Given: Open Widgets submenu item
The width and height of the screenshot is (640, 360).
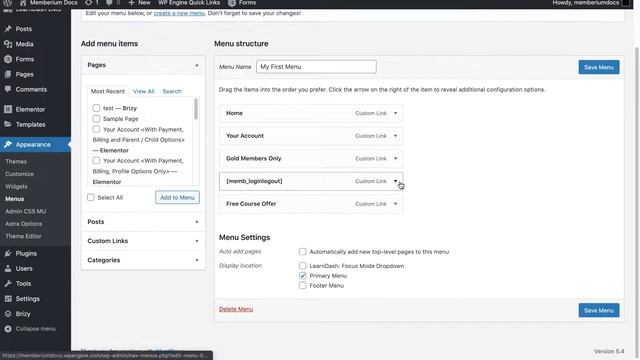Looking at the screenshot, I should click(16, 187).
